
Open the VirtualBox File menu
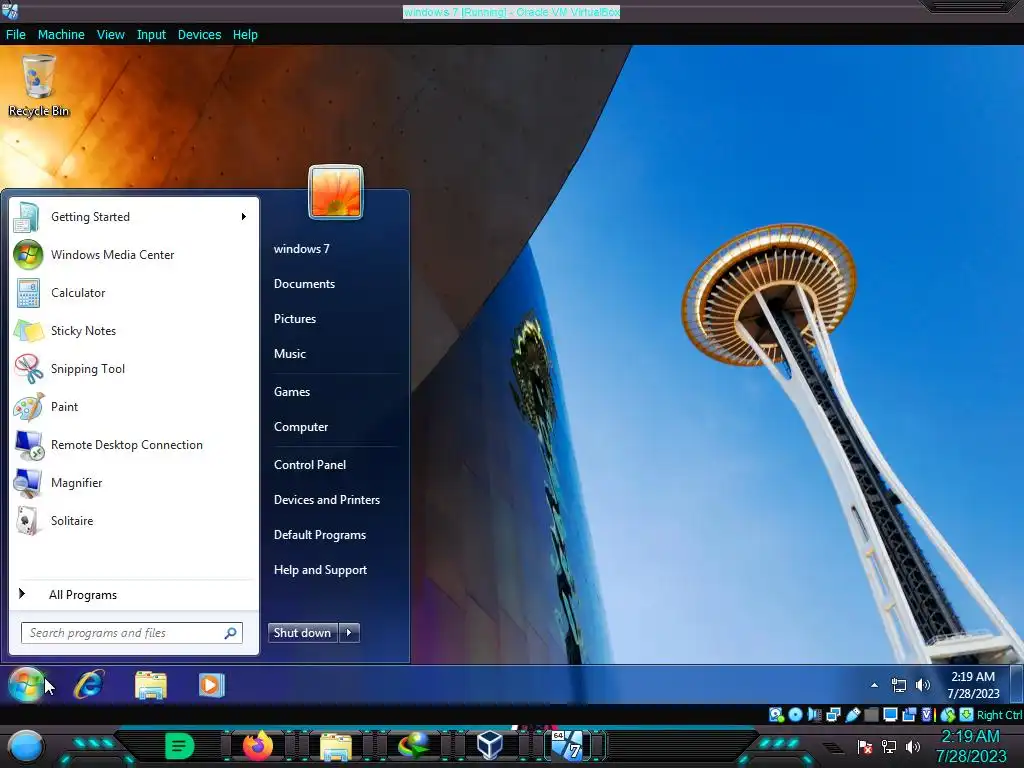pos(16,35)
